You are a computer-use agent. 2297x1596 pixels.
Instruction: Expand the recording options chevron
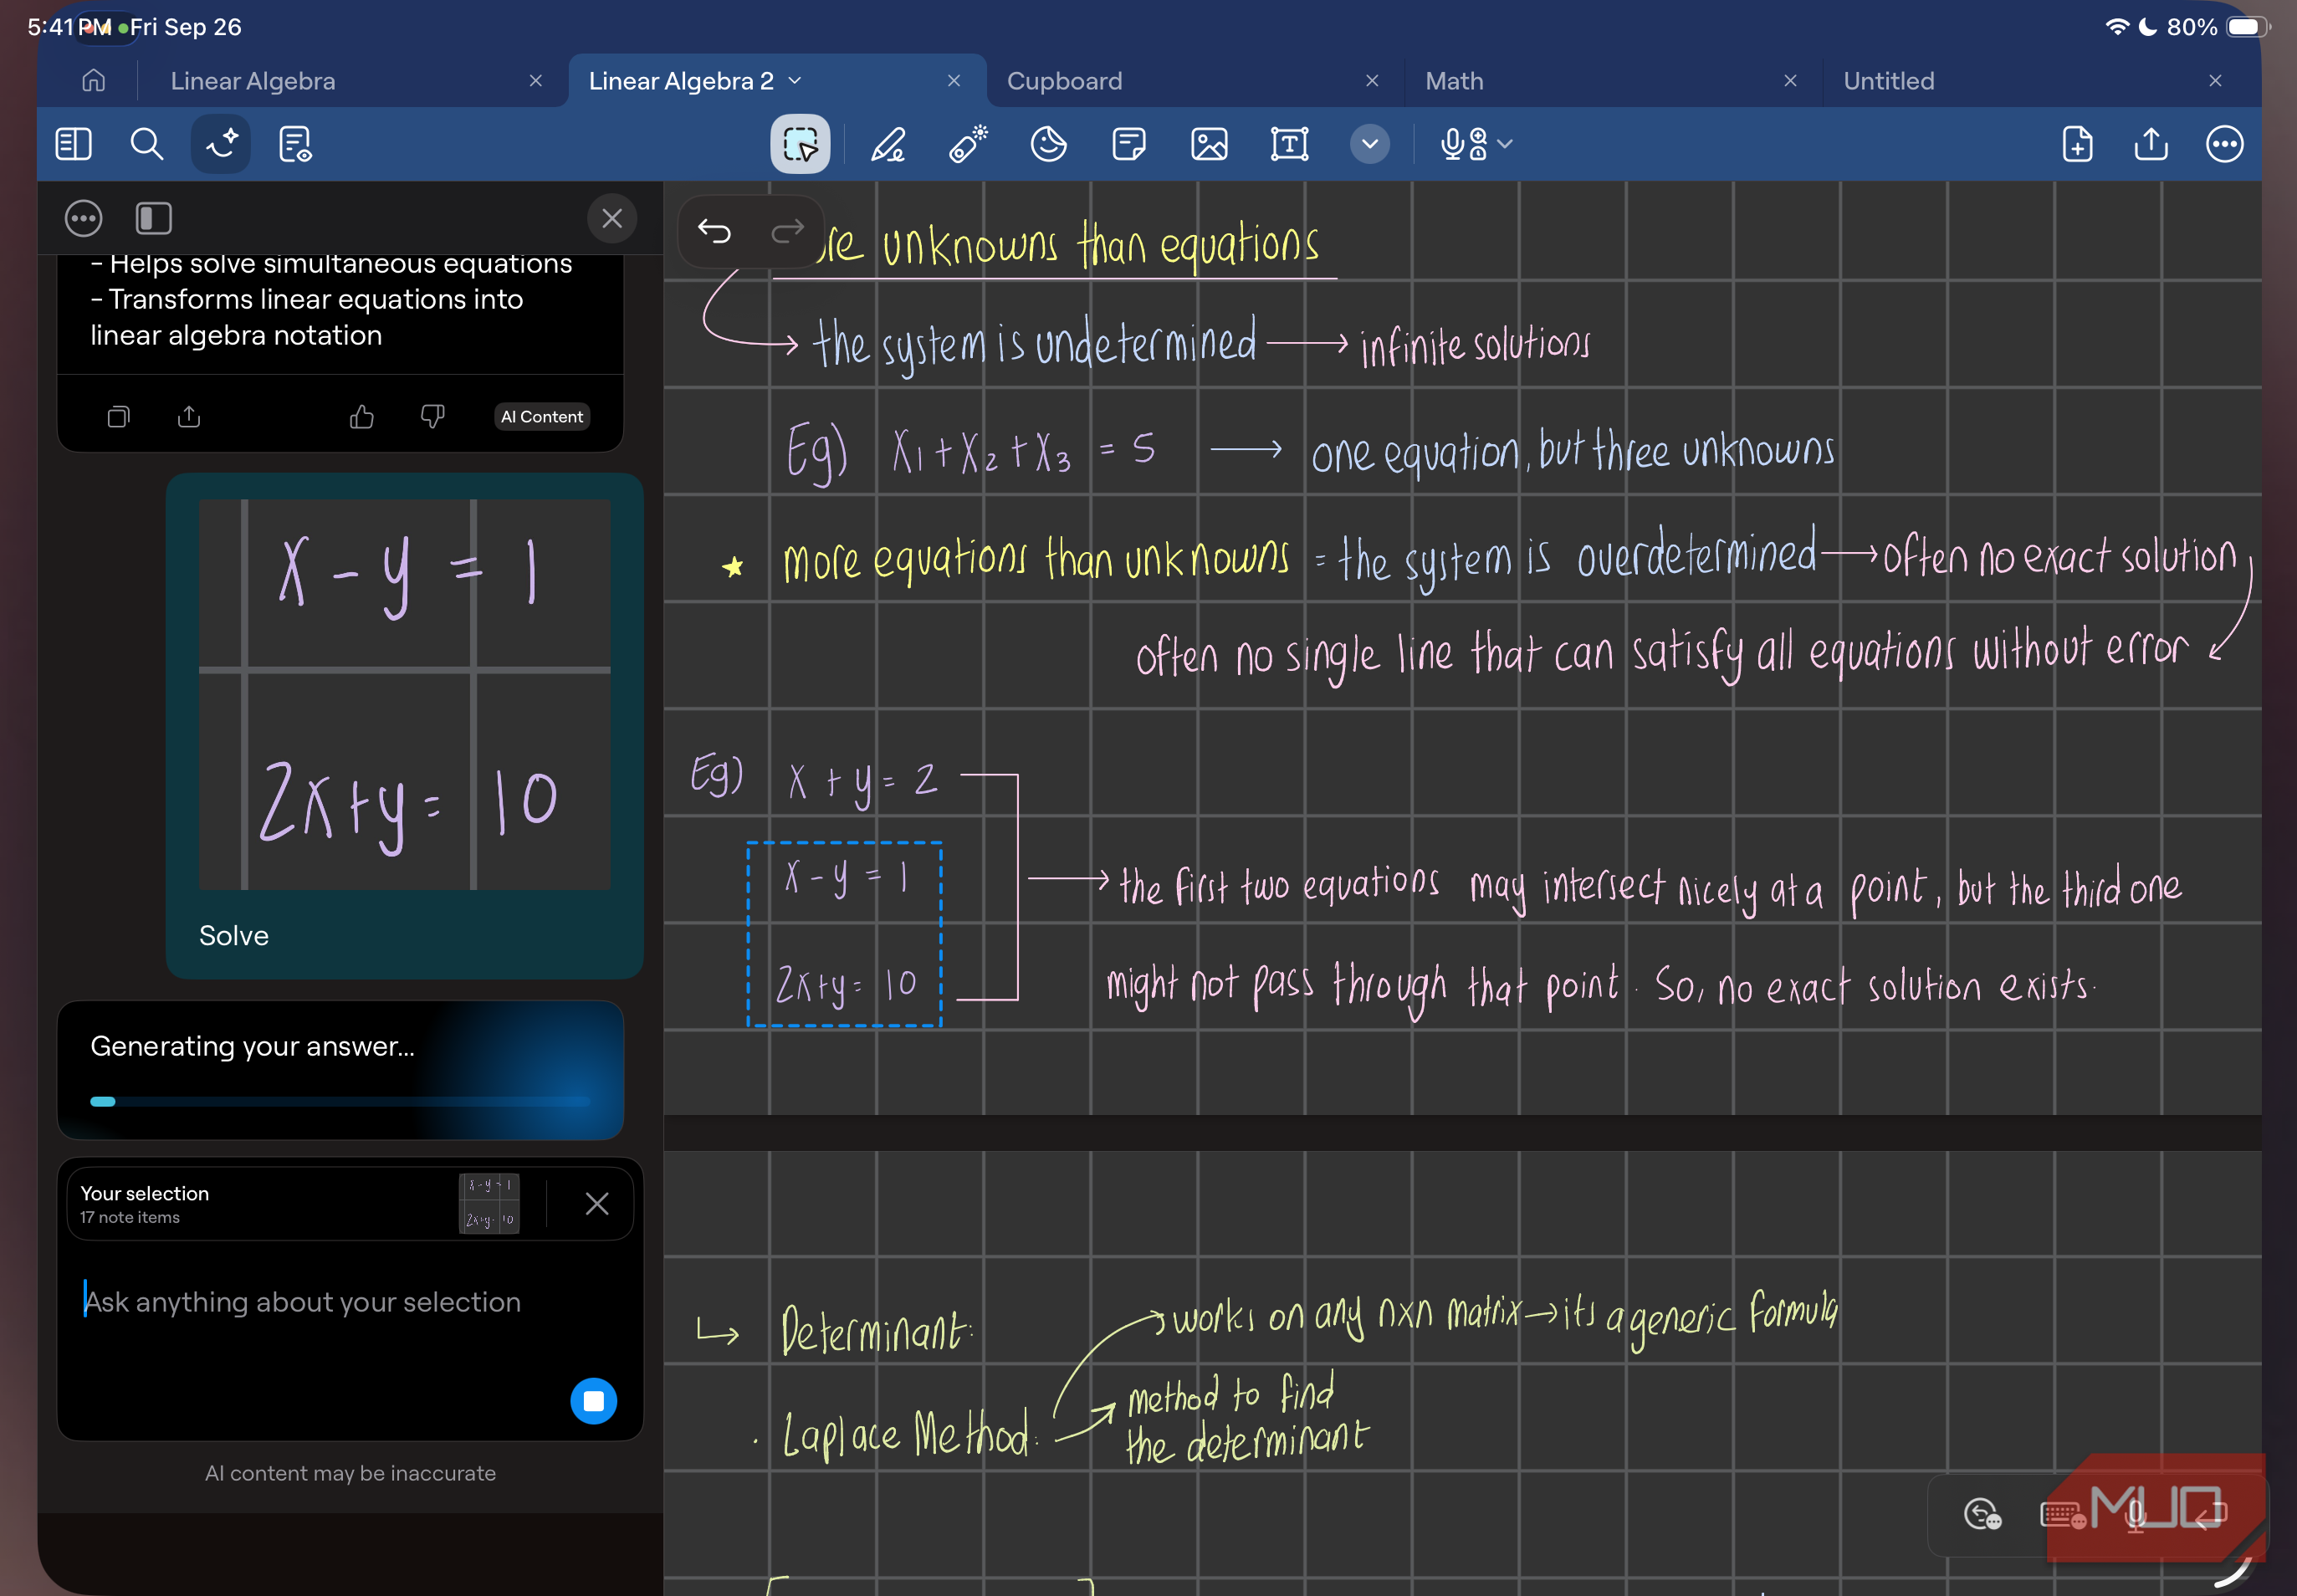1505,144
